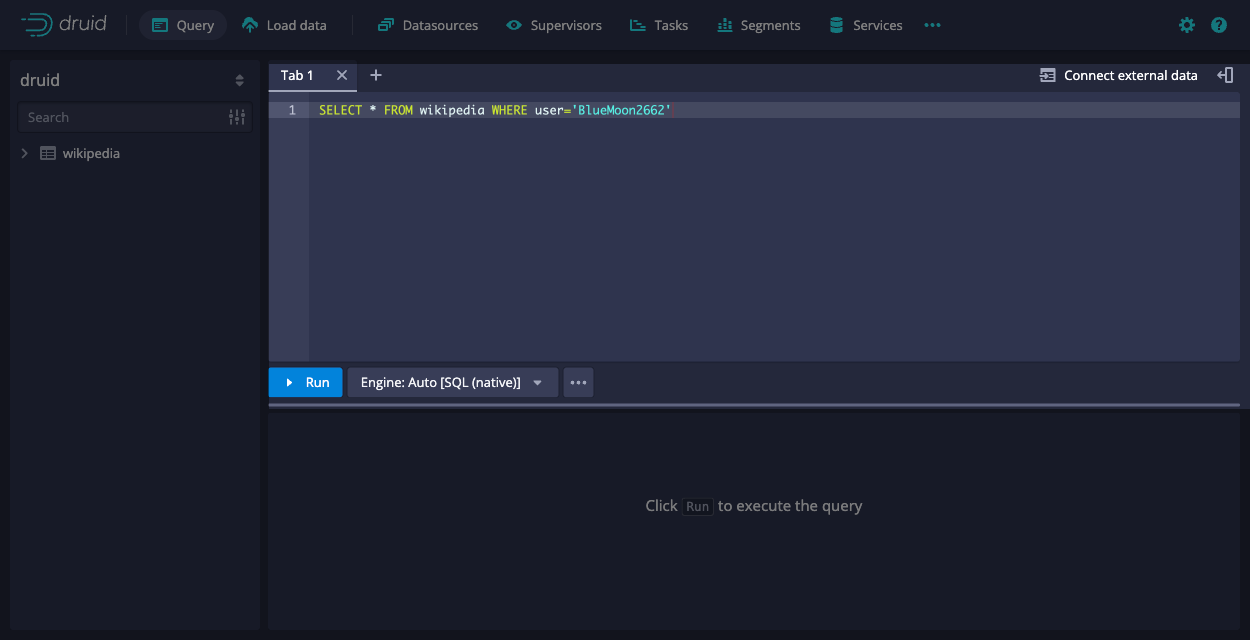The image size is (1250, 640).
Task: Navigate to the Segments view
Action: point(758,25)
